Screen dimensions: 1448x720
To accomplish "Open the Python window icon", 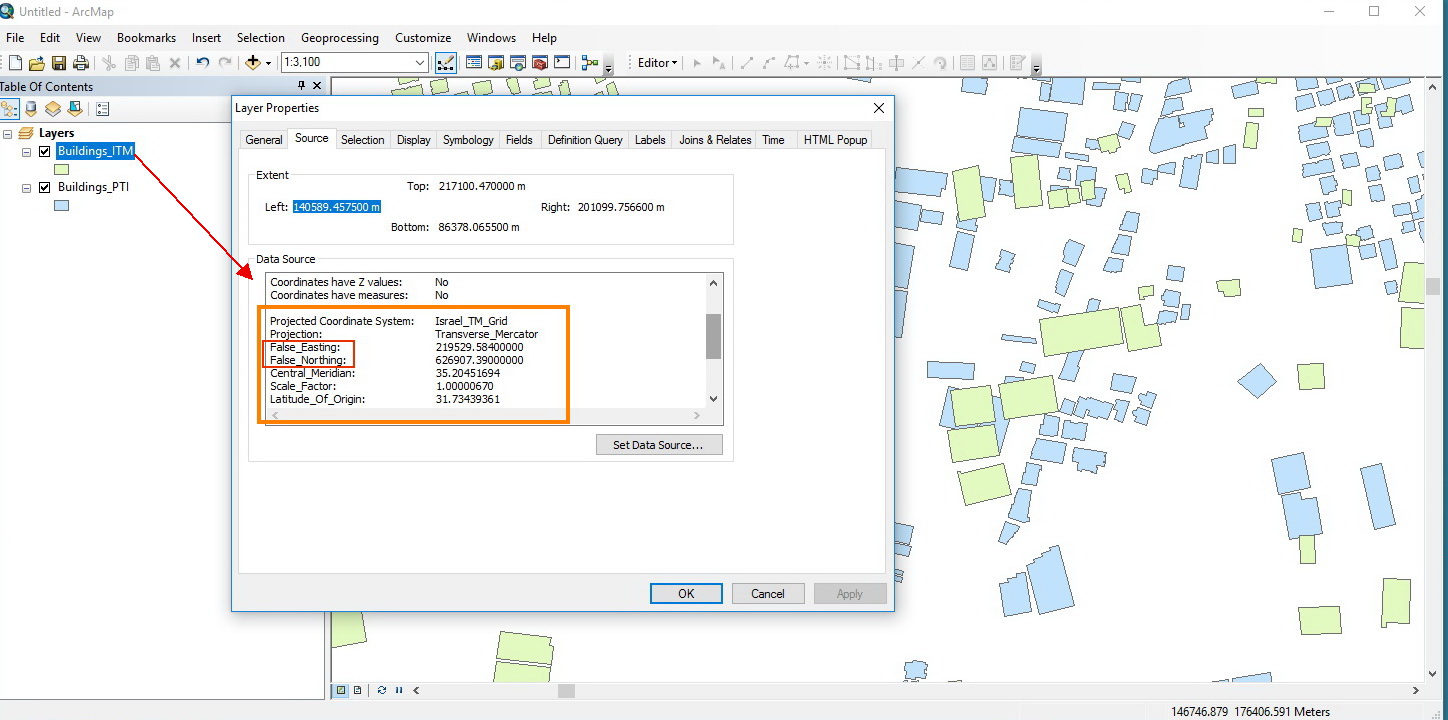I will (562, 63).
